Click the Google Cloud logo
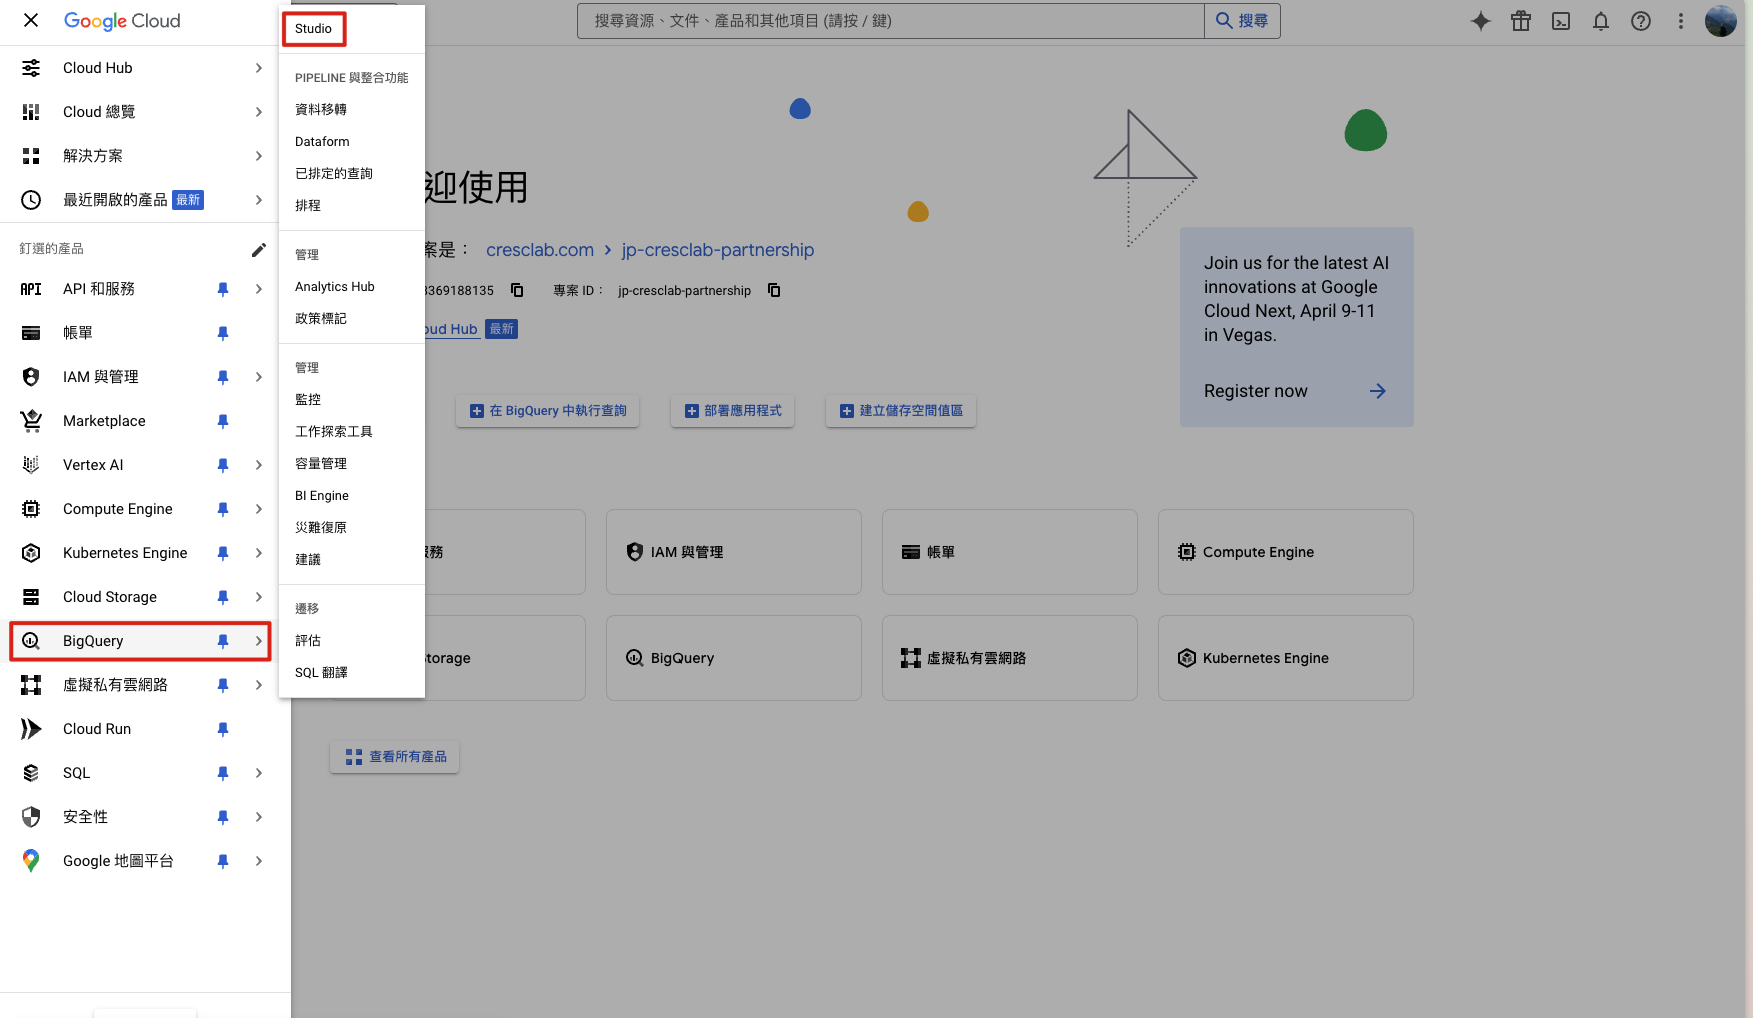 pos(122,21)
